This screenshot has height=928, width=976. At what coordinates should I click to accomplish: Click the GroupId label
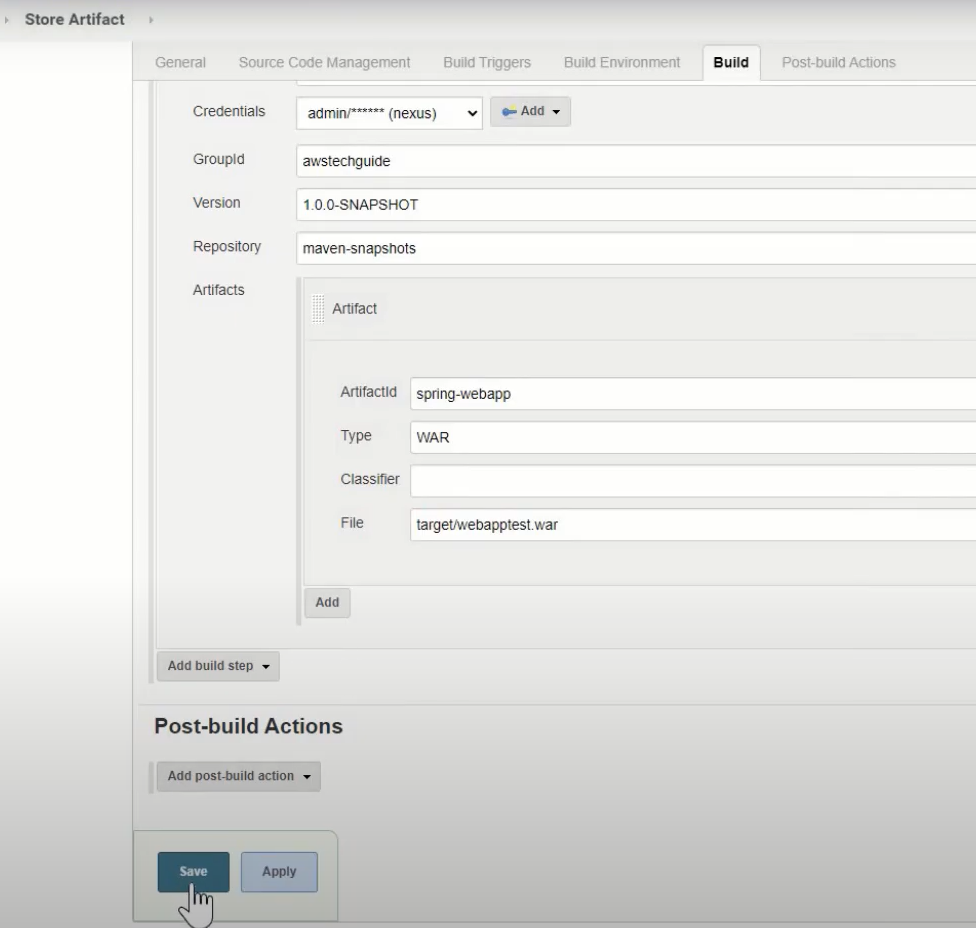(218, 159)
